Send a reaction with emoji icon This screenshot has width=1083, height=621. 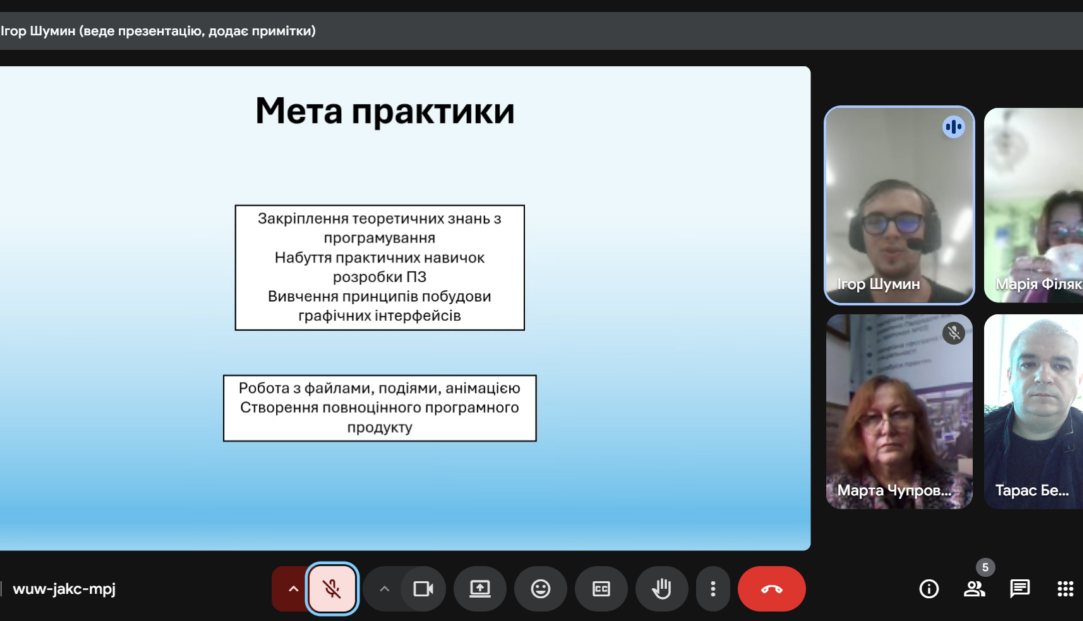tap(540, 589)
